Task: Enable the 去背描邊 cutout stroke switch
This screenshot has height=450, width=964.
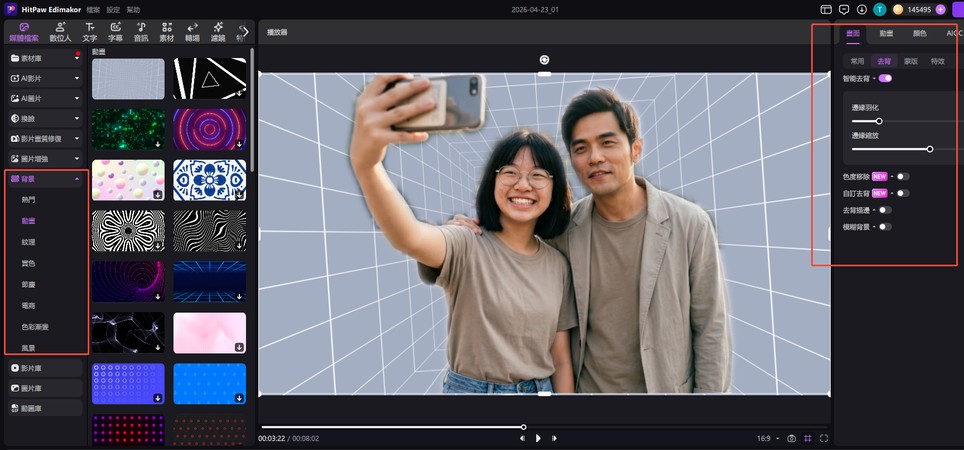Action: (x=885, y=210)
